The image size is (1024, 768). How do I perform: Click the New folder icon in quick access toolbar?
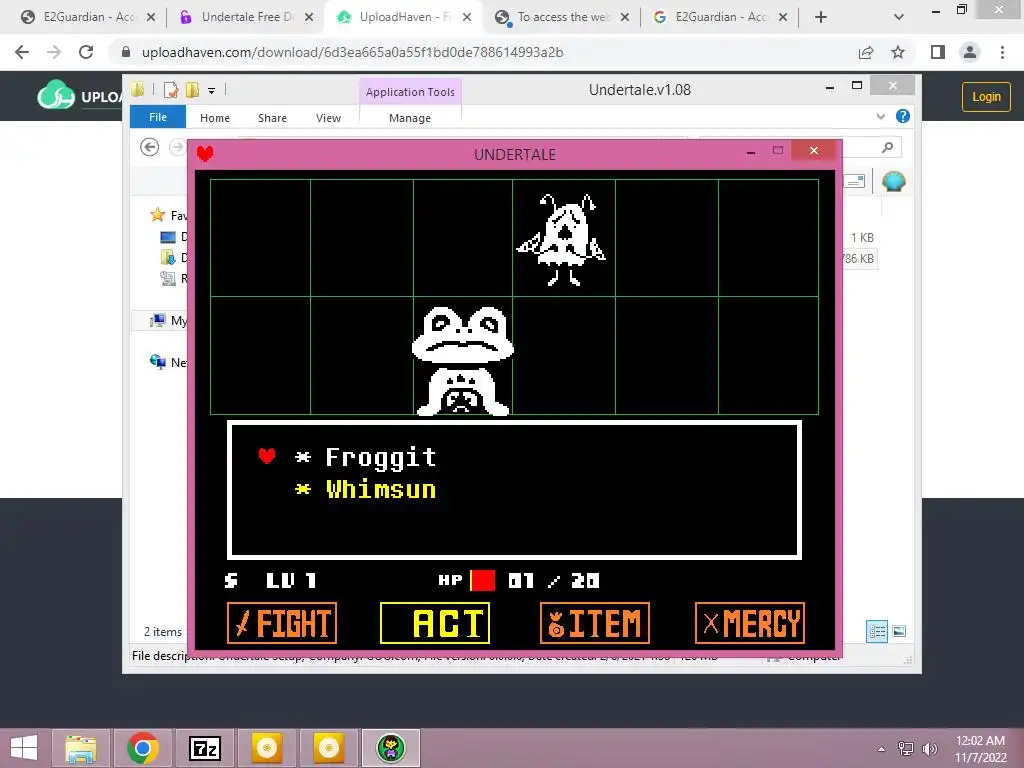[x=193, y=89]
